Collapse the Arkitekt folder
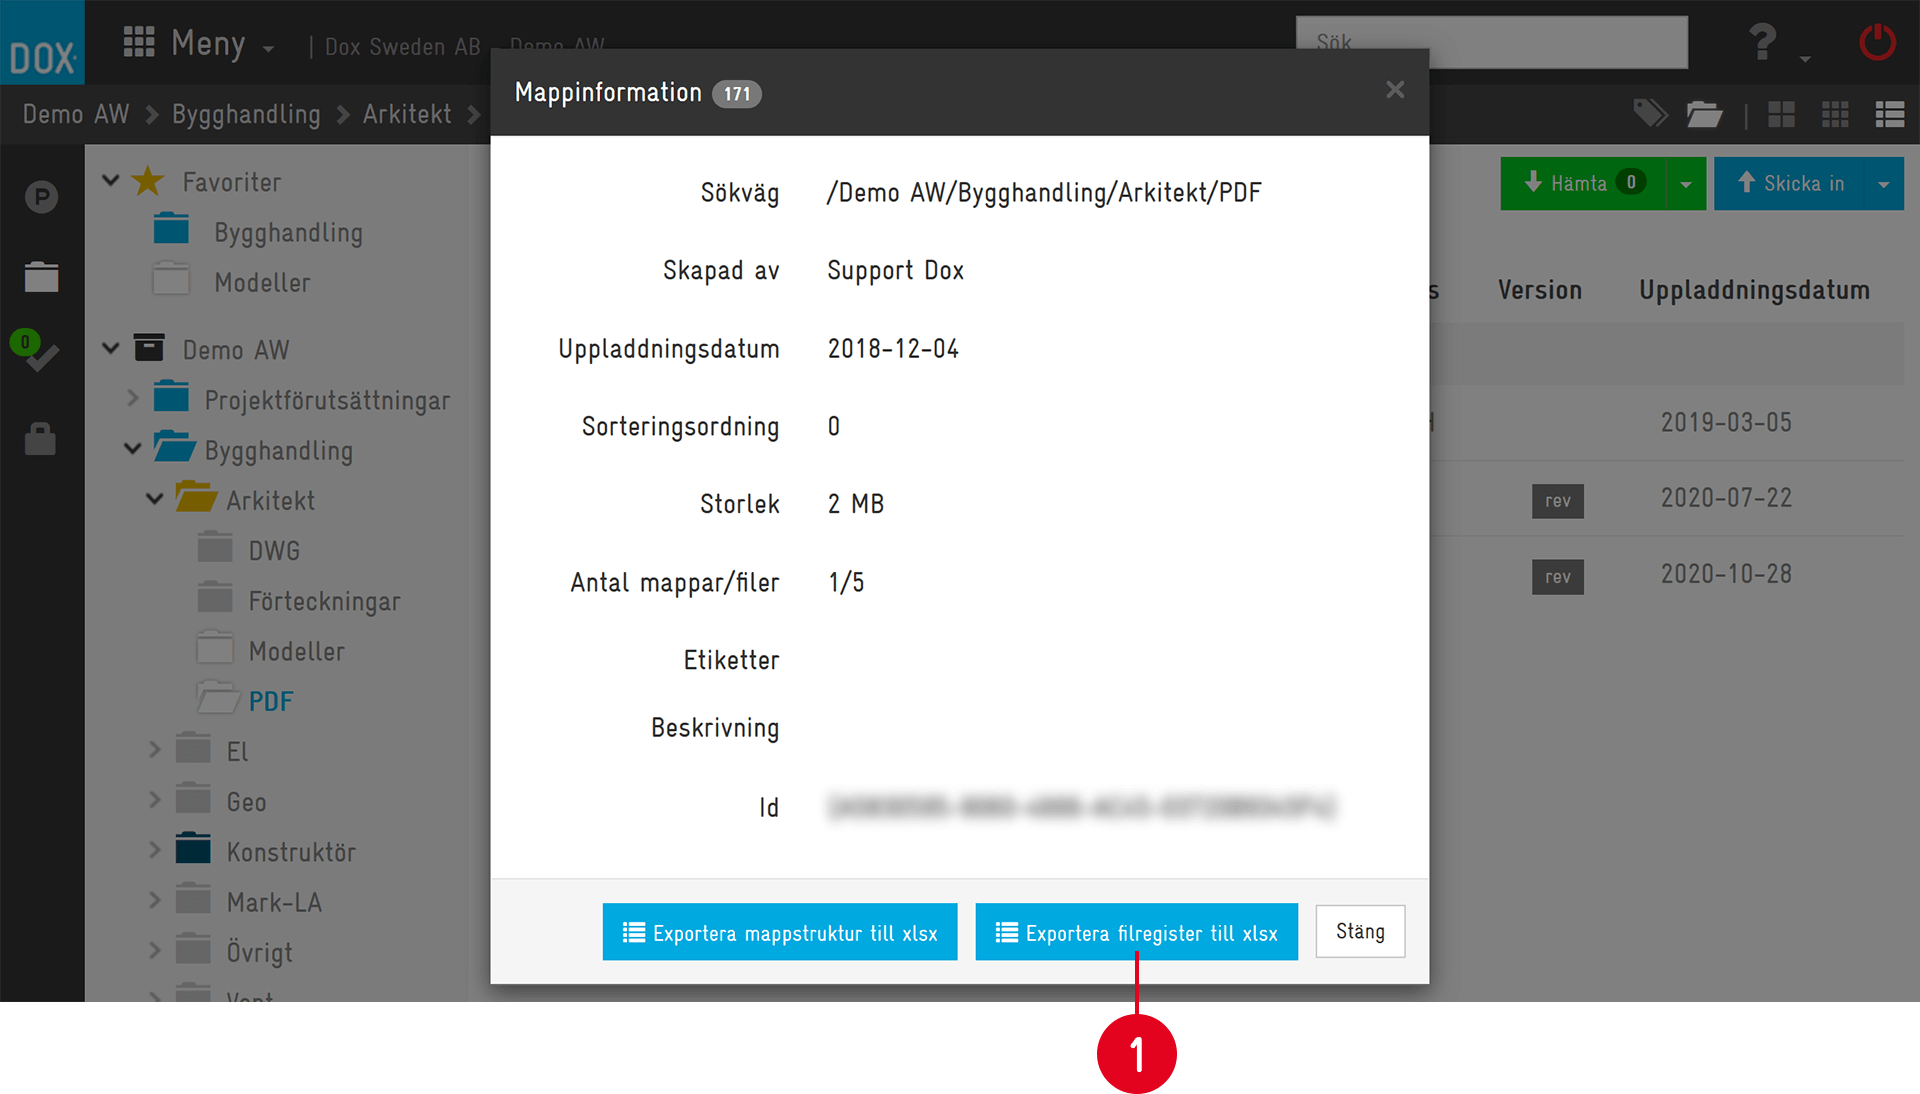This screenshot has height=1094, width=1920. [x=155, y=498]
